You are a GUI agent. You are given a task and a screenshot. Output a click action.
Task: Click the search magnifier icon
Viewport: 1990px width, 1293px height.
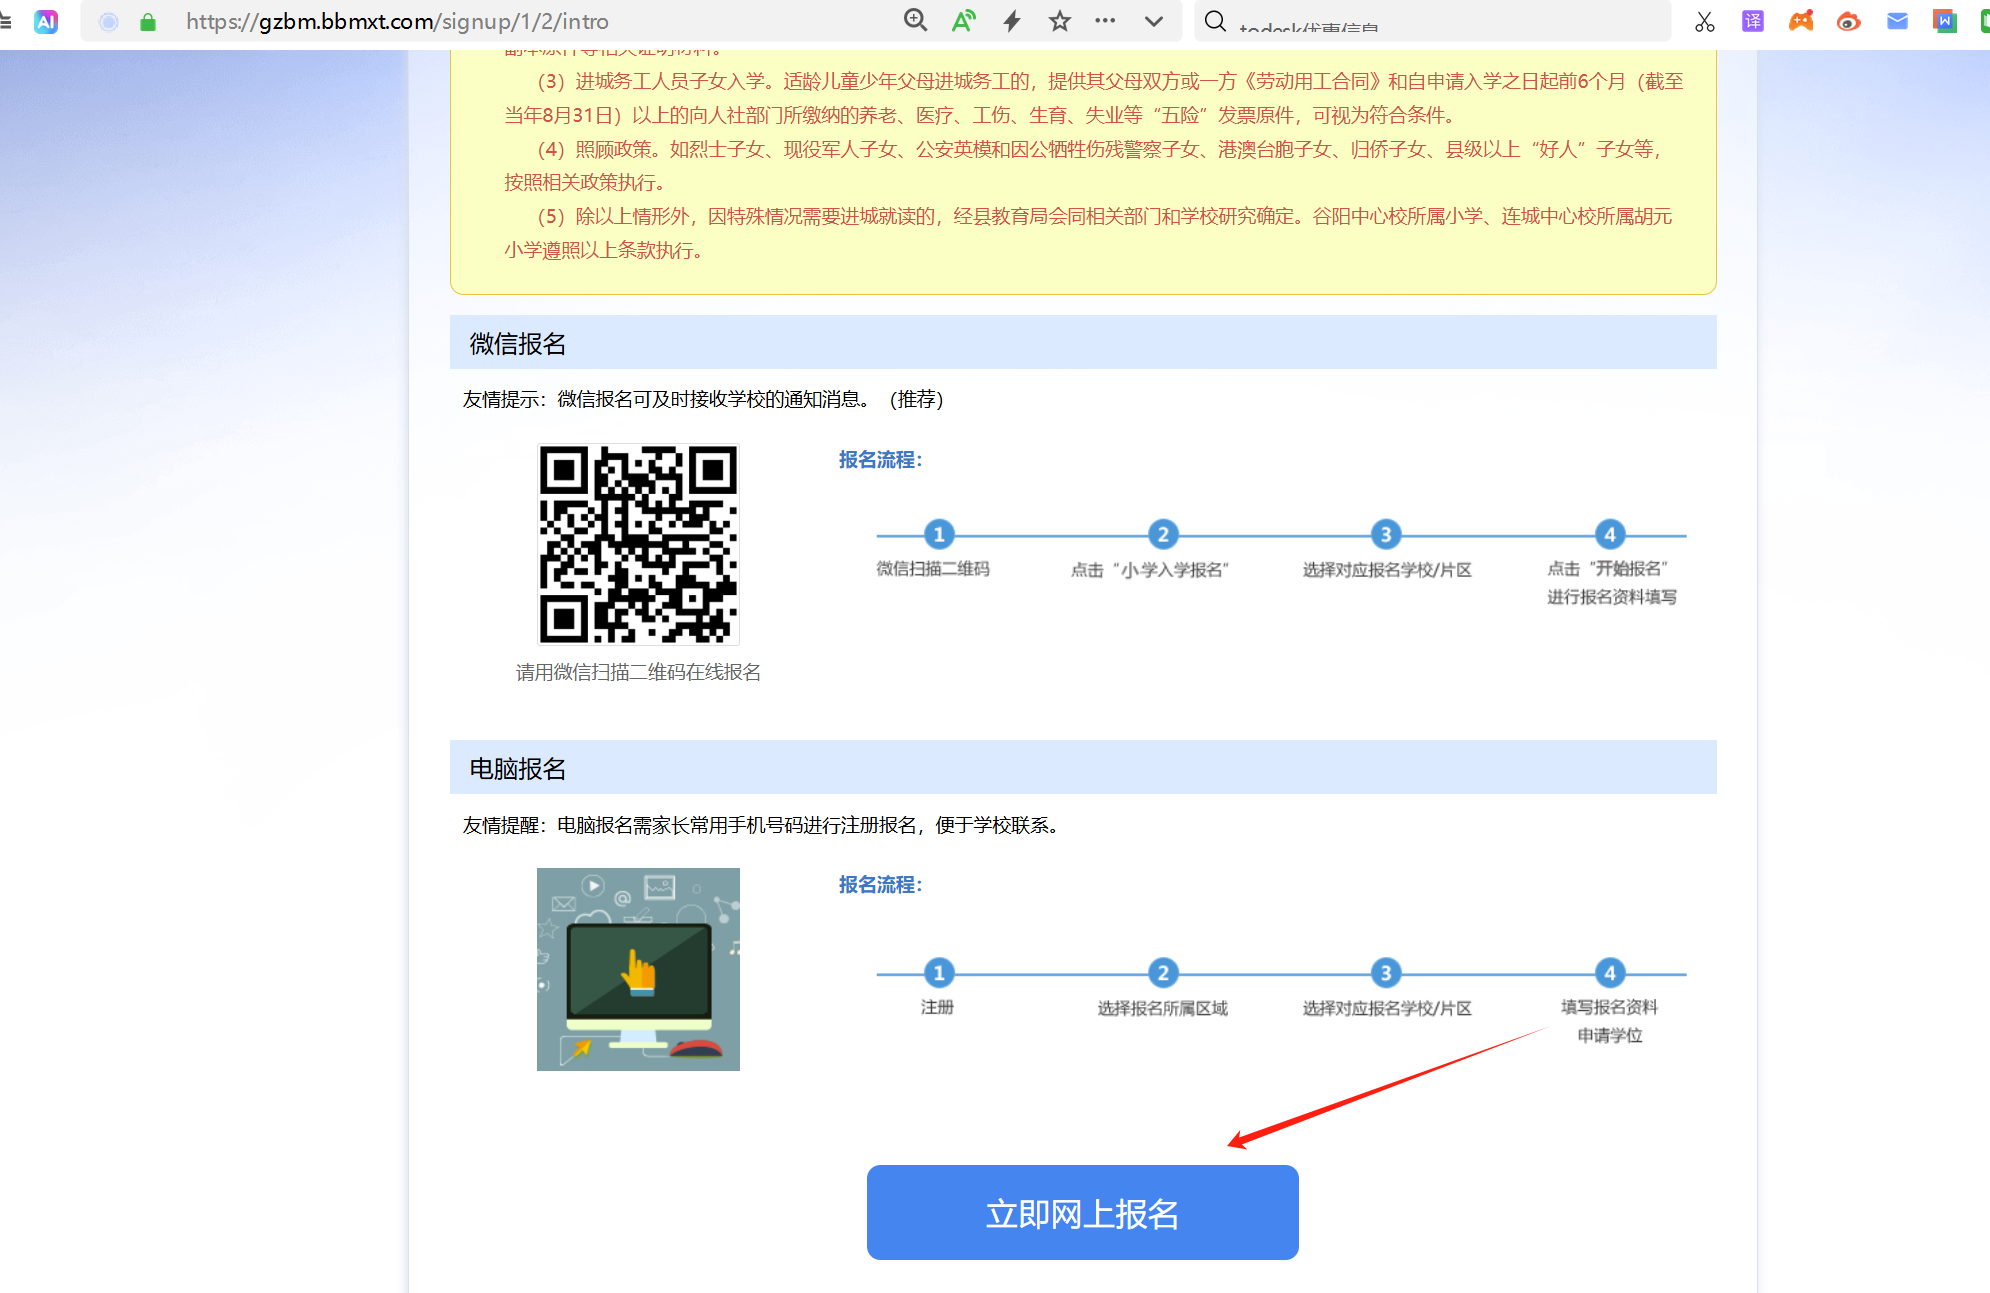point(1215,21)
